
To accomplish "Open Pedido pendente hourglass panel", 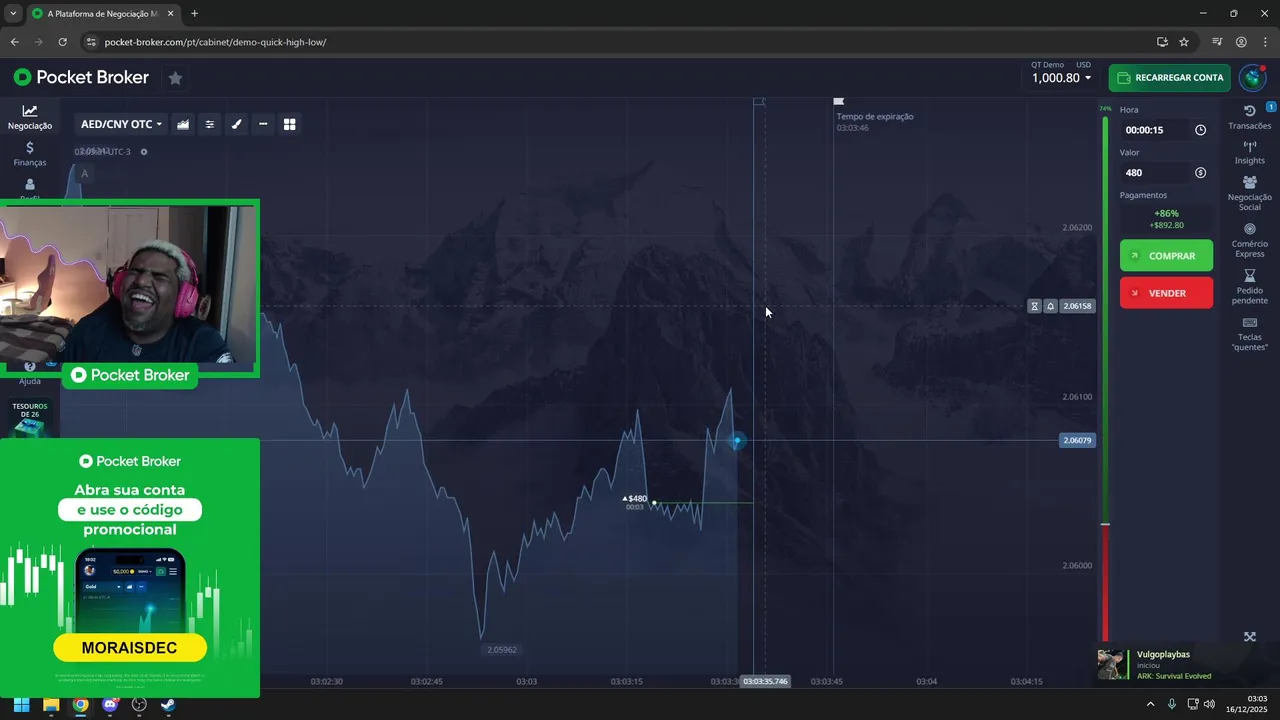I will (1250, 287).
